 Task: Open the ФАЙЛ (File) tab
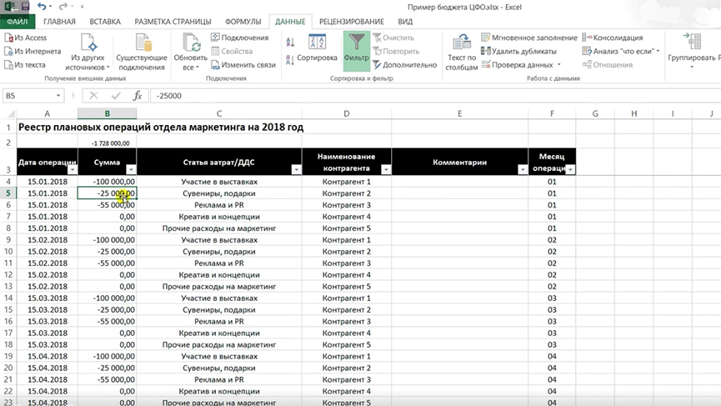(x=17, y=22)
